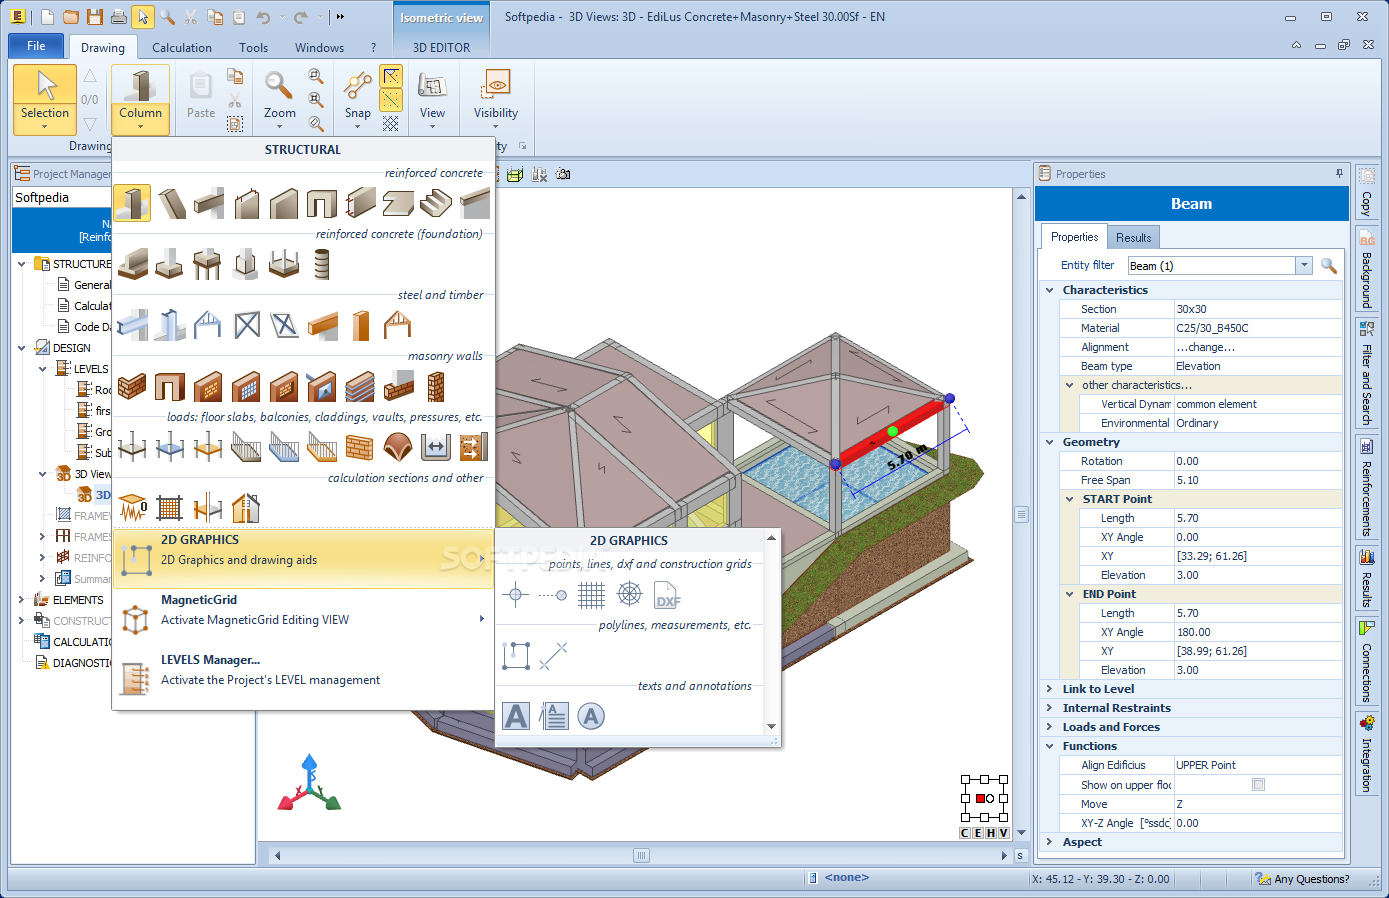Image resolution: width=1389 pixels, height=898 pixels.
Task: Expand the Loads and Forces section
Action: pos(1049,727)
